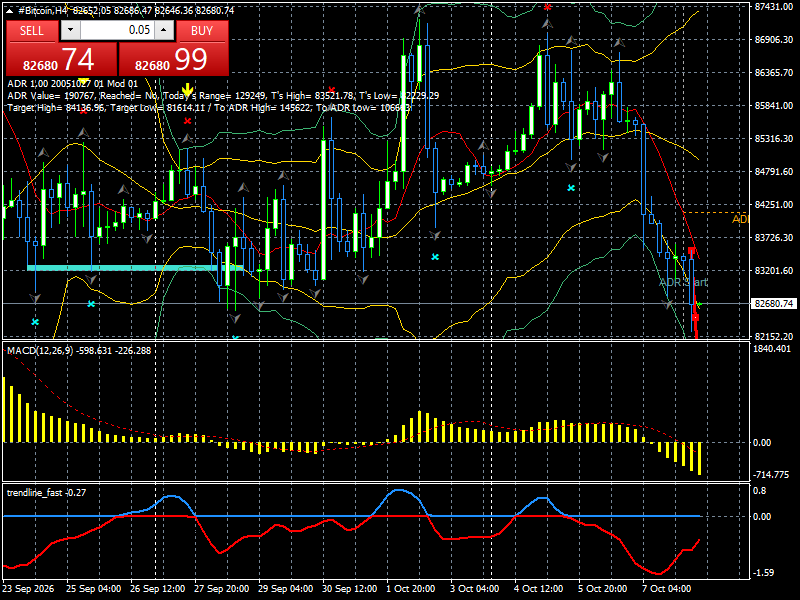Viewport: 800px width, 600px height.
Task: Click price axis value 85316.30
Action: point(774,138)
